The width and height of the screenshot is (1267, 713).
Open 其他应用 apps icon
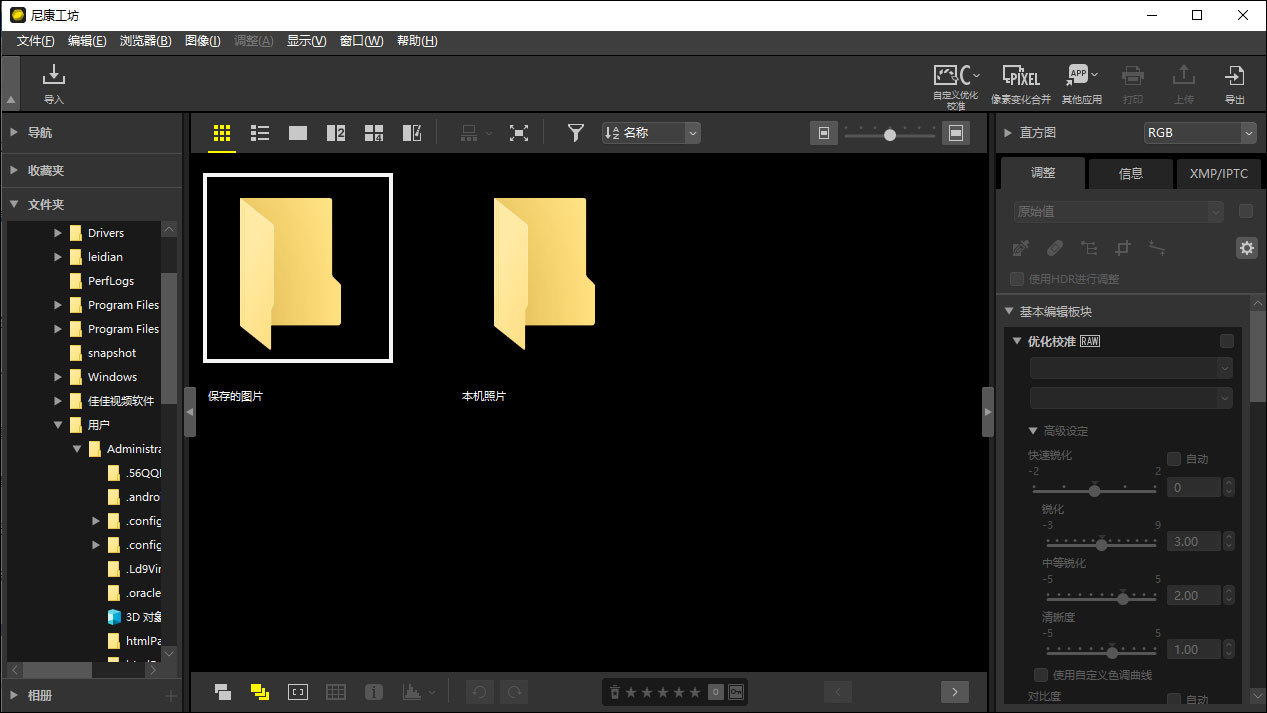pos(1078,74)
